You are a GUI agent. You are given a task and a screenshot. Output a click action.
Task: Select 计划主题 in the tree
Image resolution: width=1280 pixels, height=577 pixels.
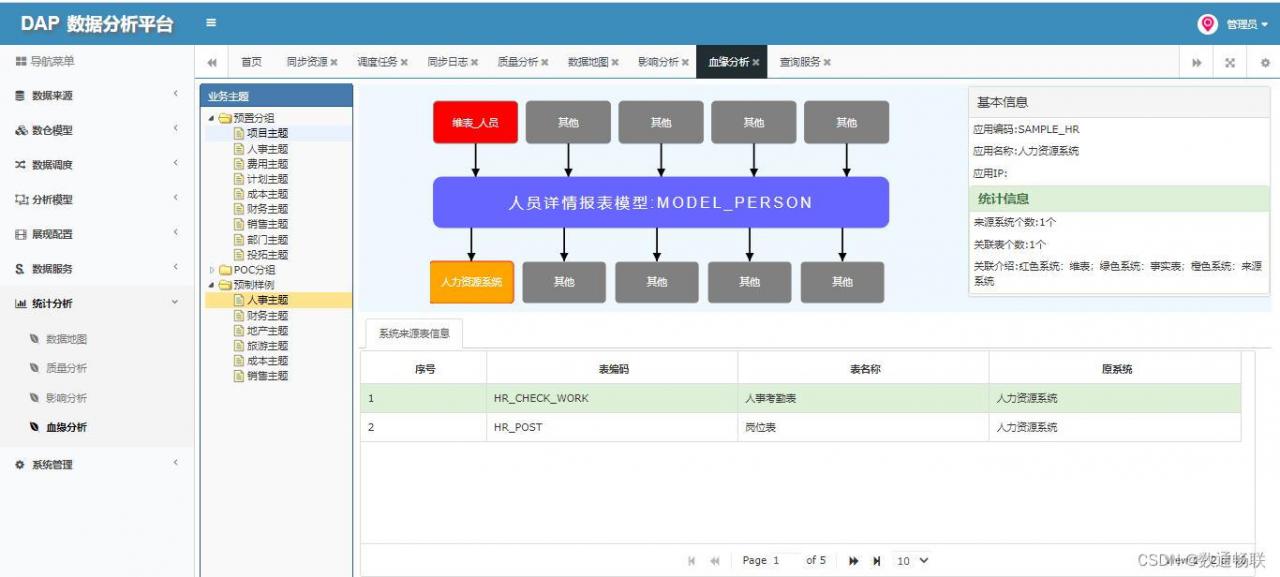tap(267, 179)
